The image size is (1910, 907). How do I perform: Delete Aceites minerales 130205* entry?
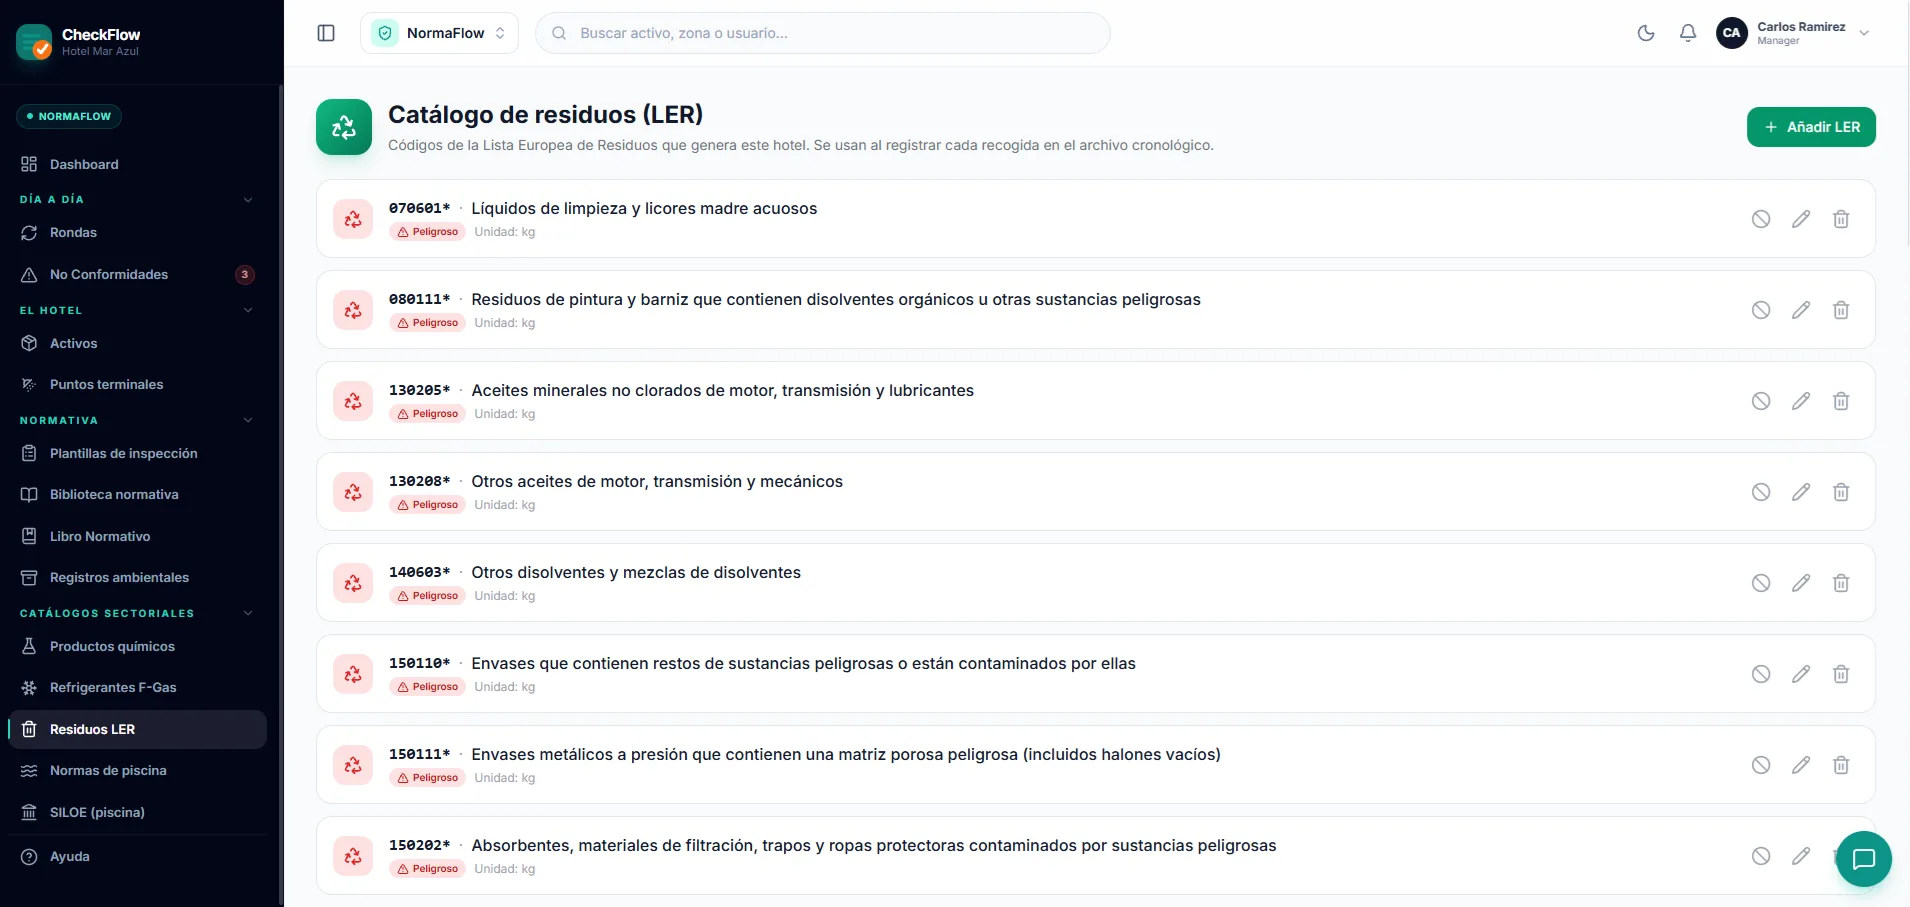pos(1841,401)
